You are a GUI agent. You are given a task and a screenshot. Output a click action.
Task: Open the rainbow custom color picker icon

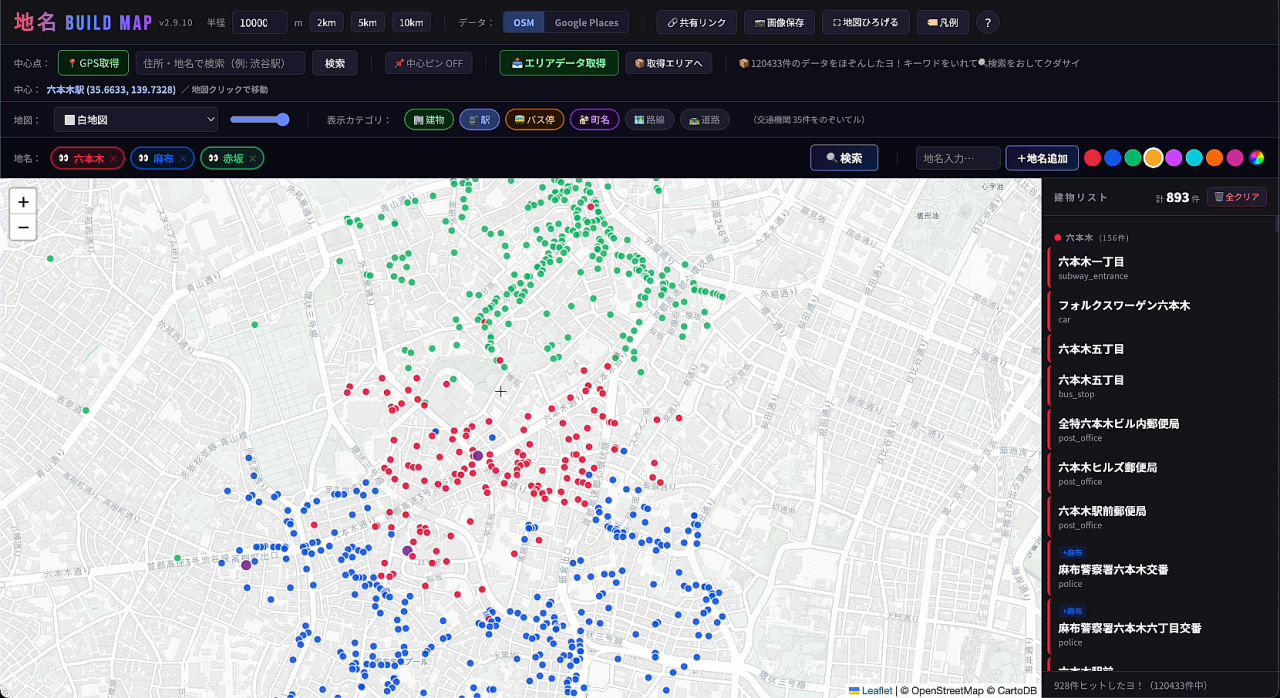click(x=1257, y=158)
